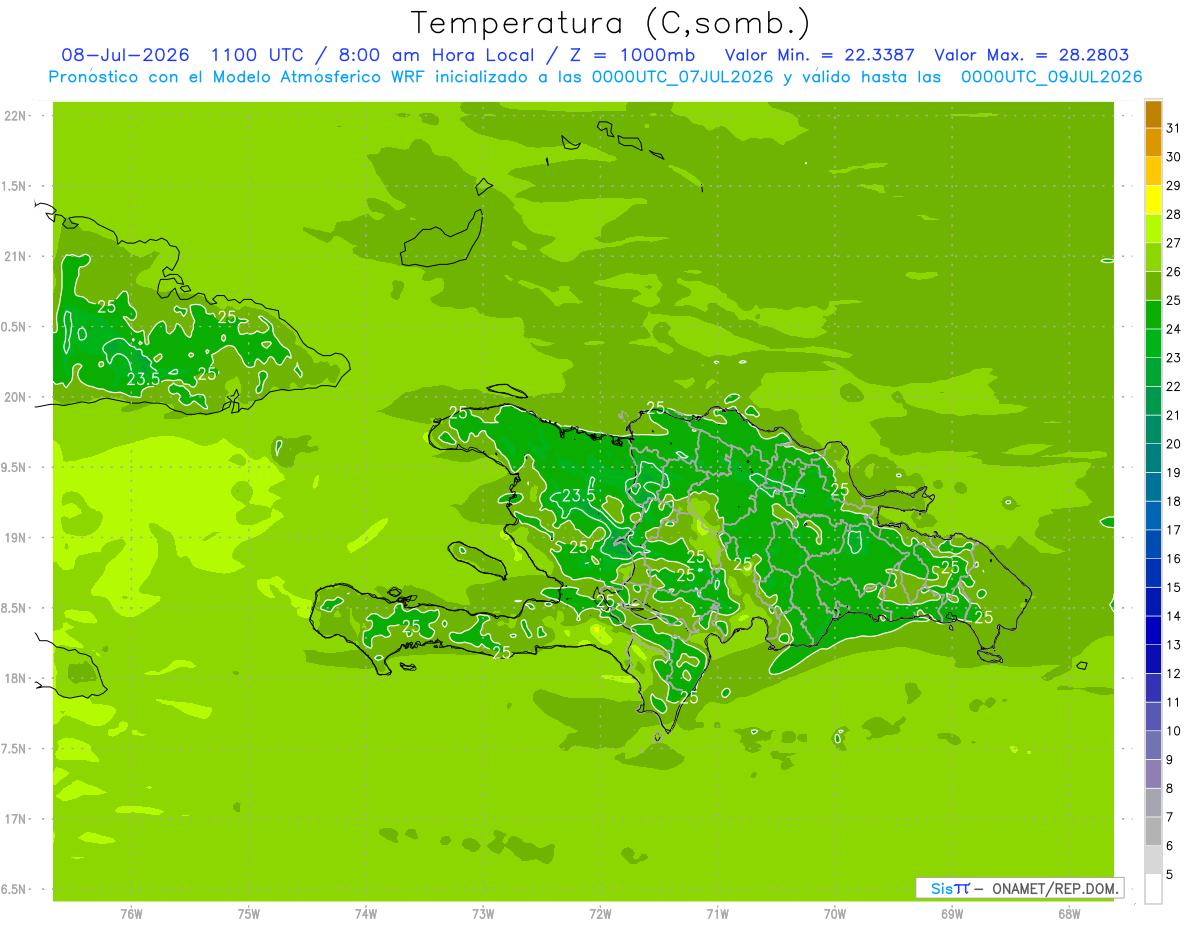This screenshot has height=927, width=1200.
Task: Click the '73W' longitude axis label
Action: click(483, 914)
